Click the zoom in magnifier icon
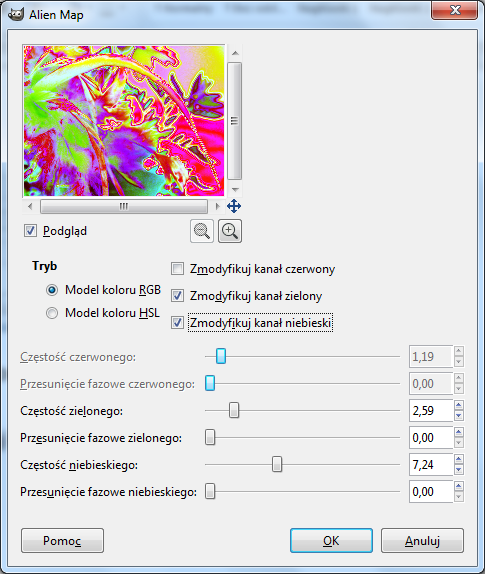 (x=230, y=231)
